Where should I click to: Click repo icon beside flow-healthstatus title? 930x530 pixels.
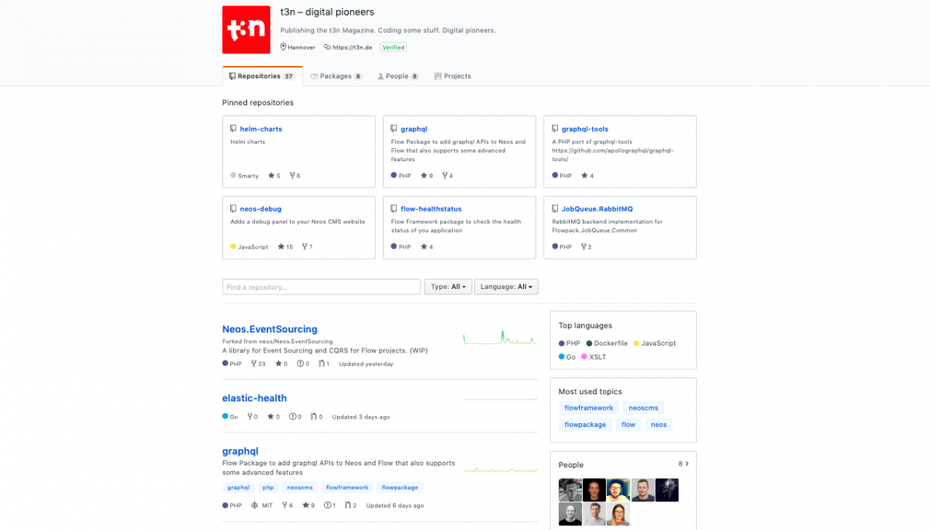click(394, 209)
